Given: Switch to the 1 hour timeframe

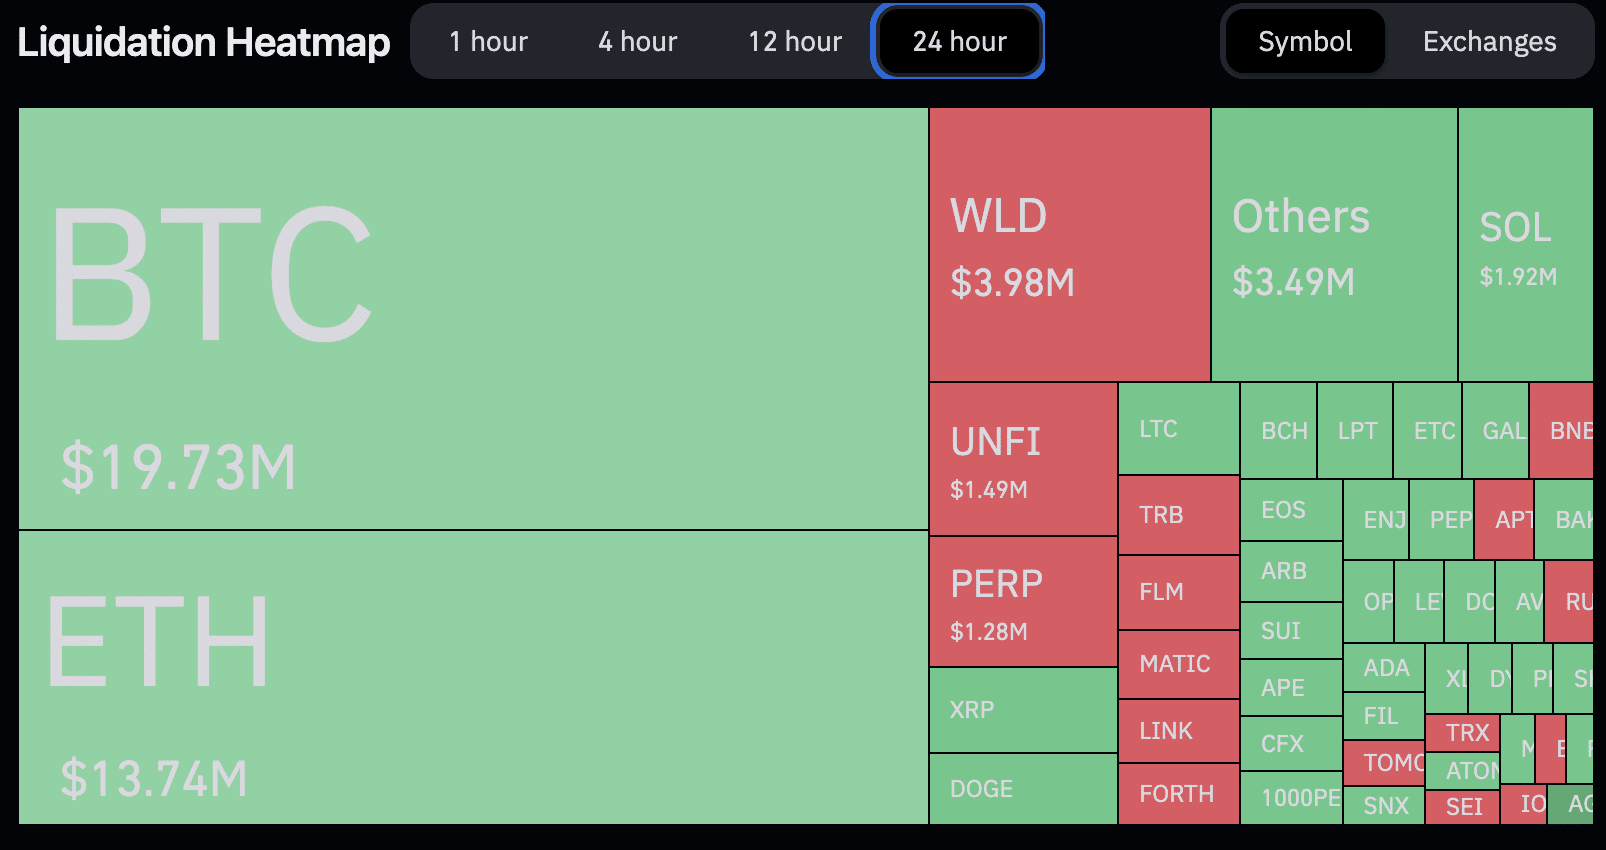Looking at the screenshot, I should (488, 42).
